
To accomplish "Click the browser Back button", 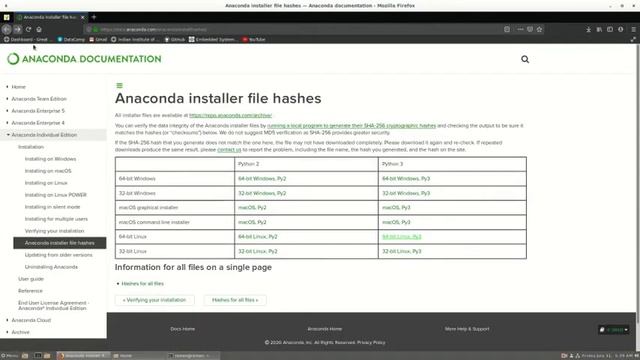I will [7, 29].
